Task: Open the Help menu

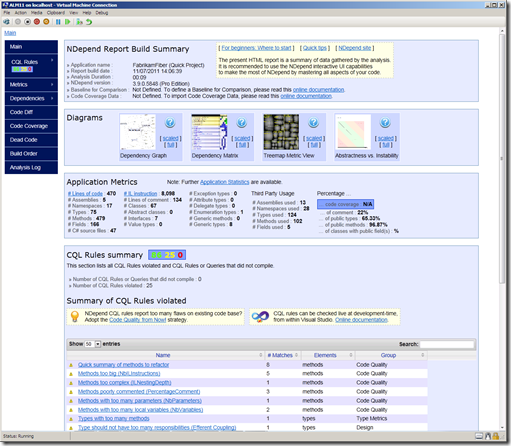Action: (x=87, y=13)
